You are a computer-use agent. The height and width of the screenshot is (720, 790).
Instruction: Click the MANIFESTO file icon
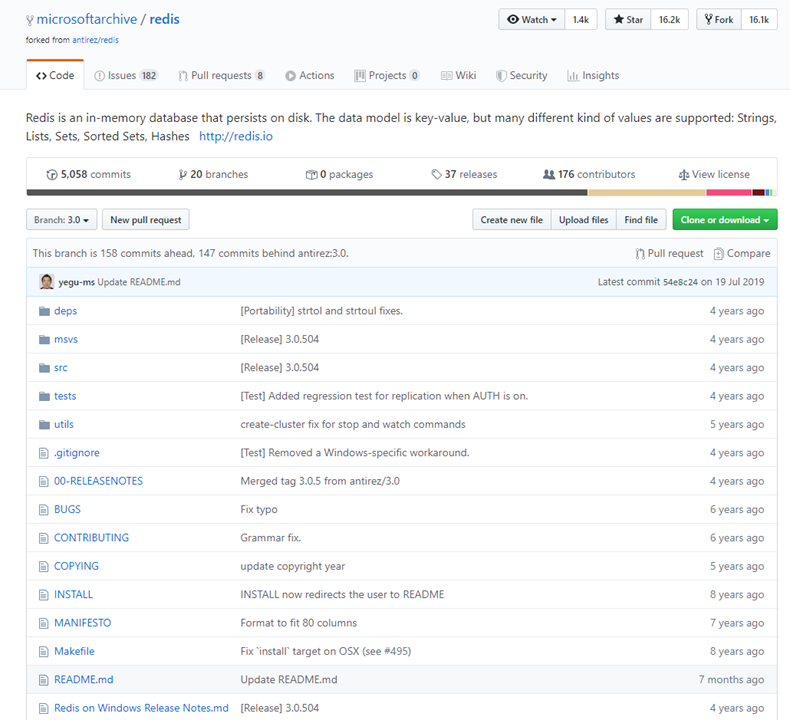point(44,623)
